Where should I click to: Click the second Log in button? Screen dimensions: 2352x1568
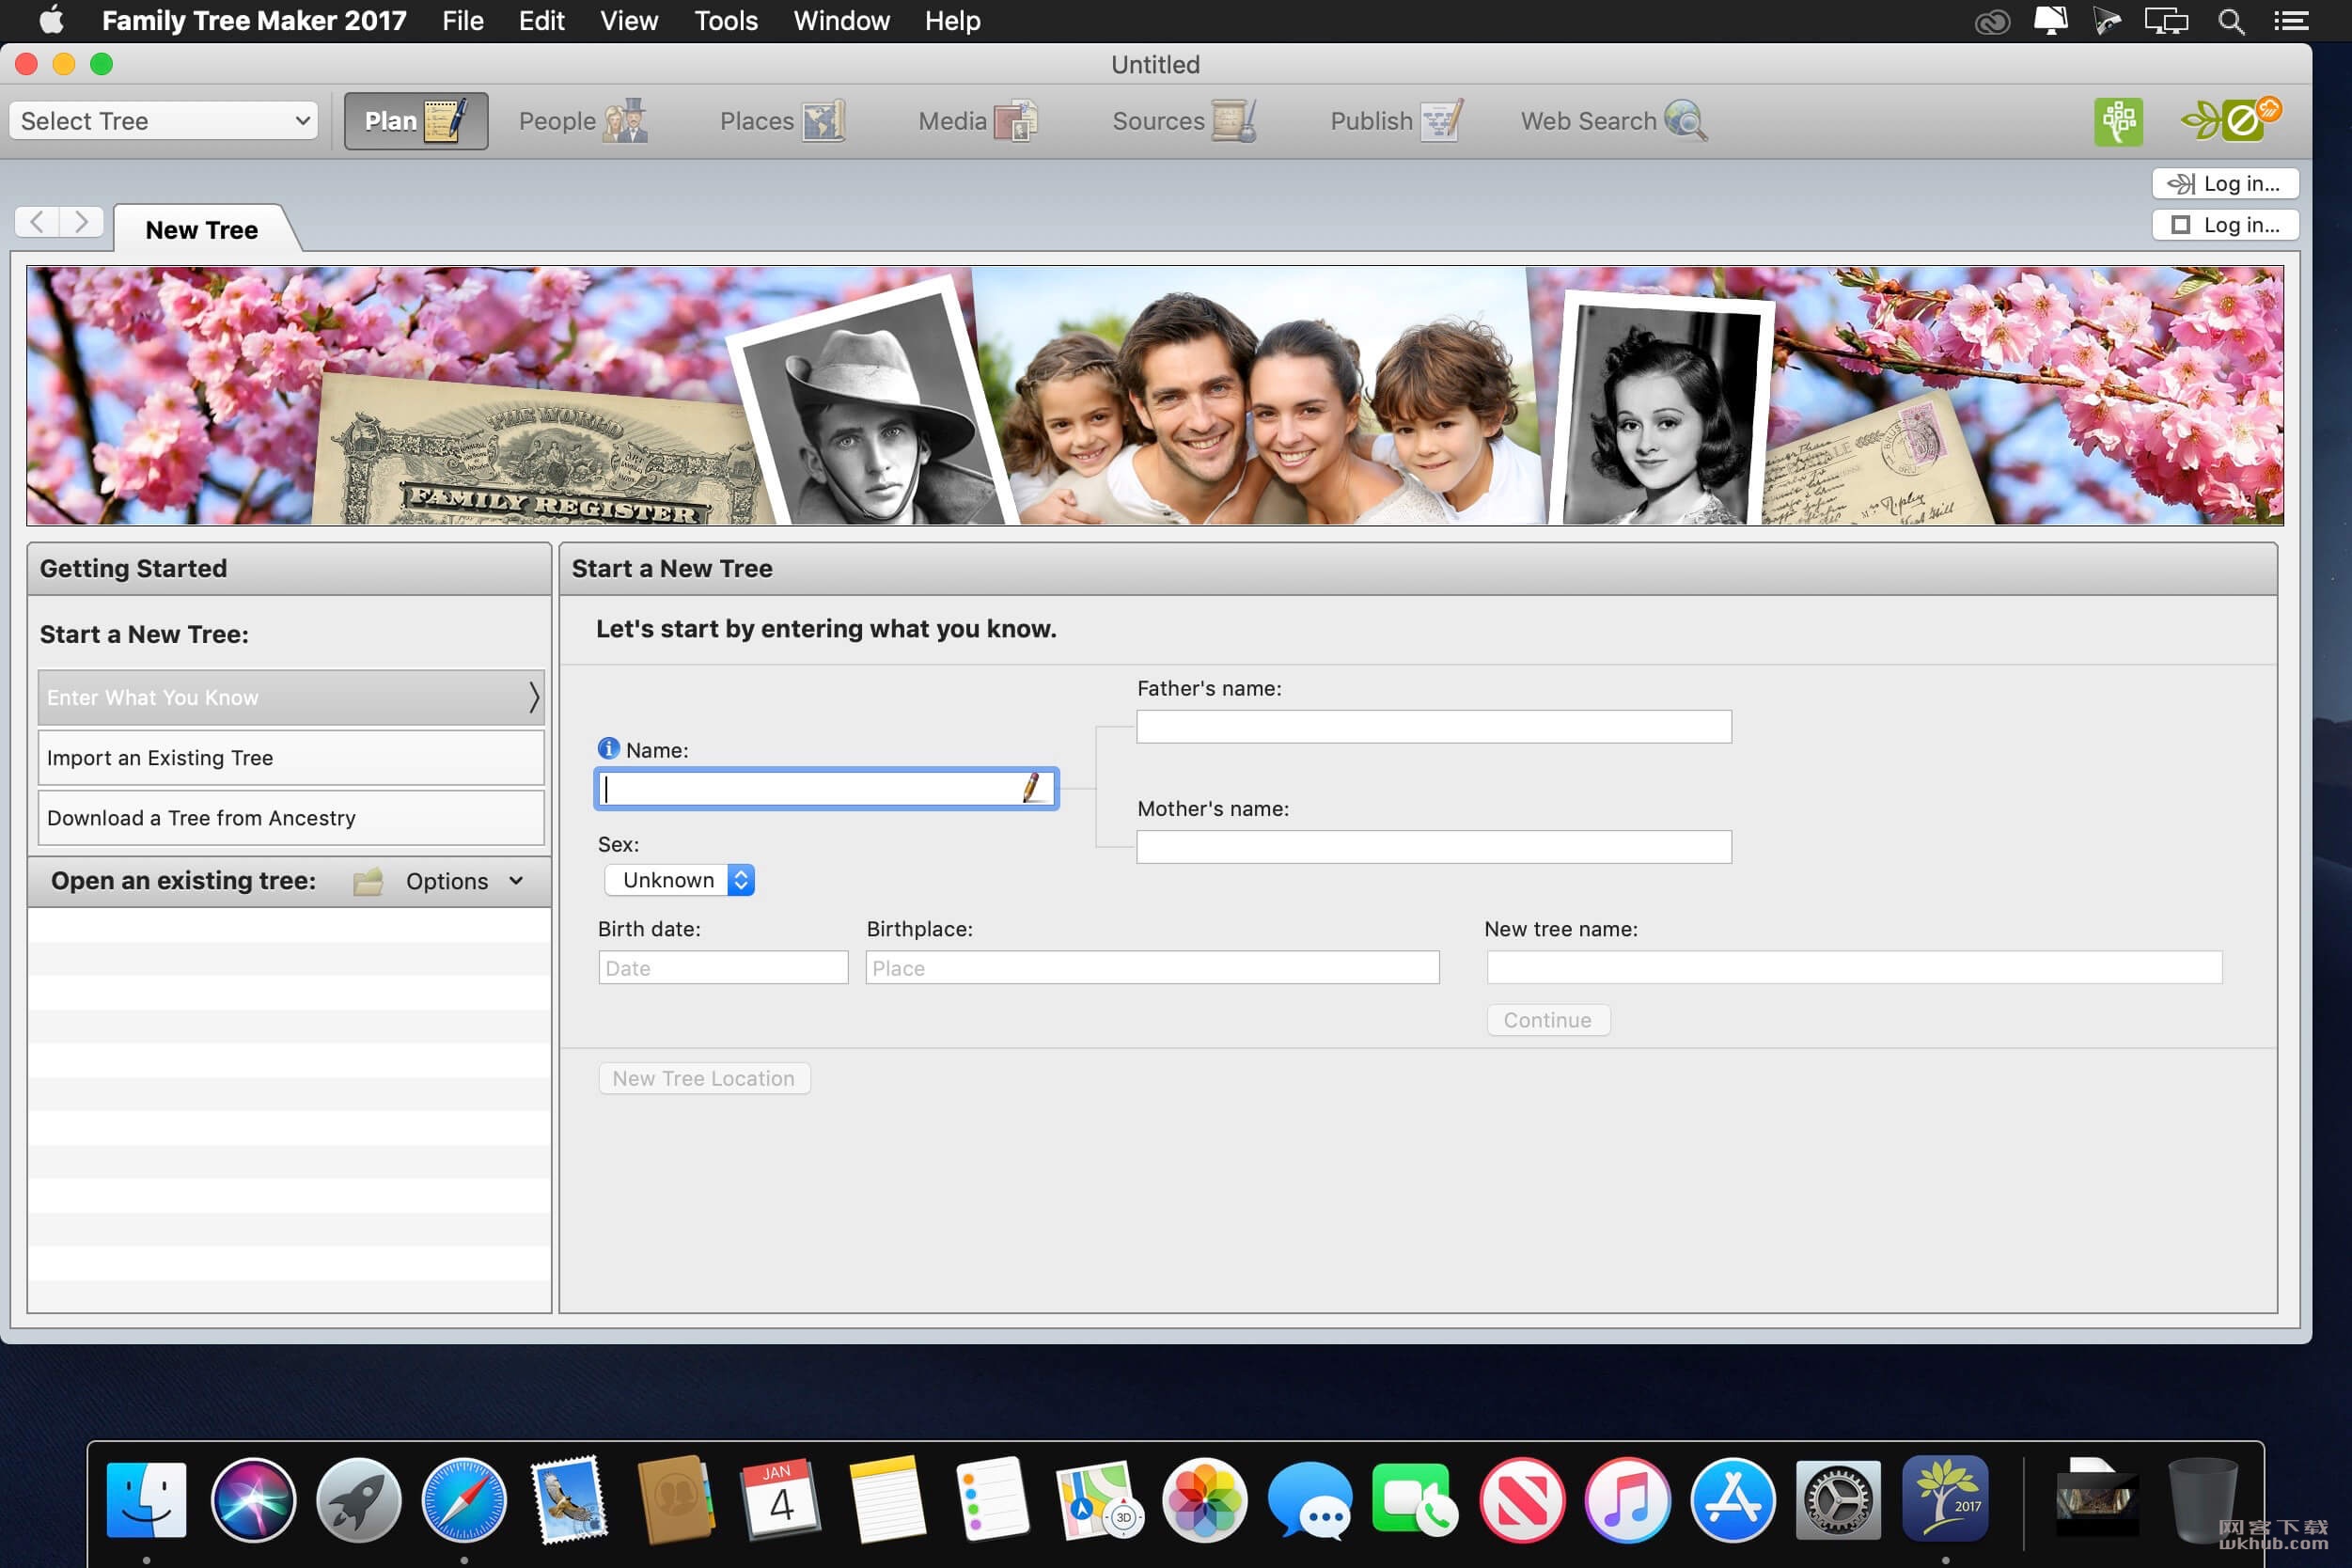(x=2225, y=225)
